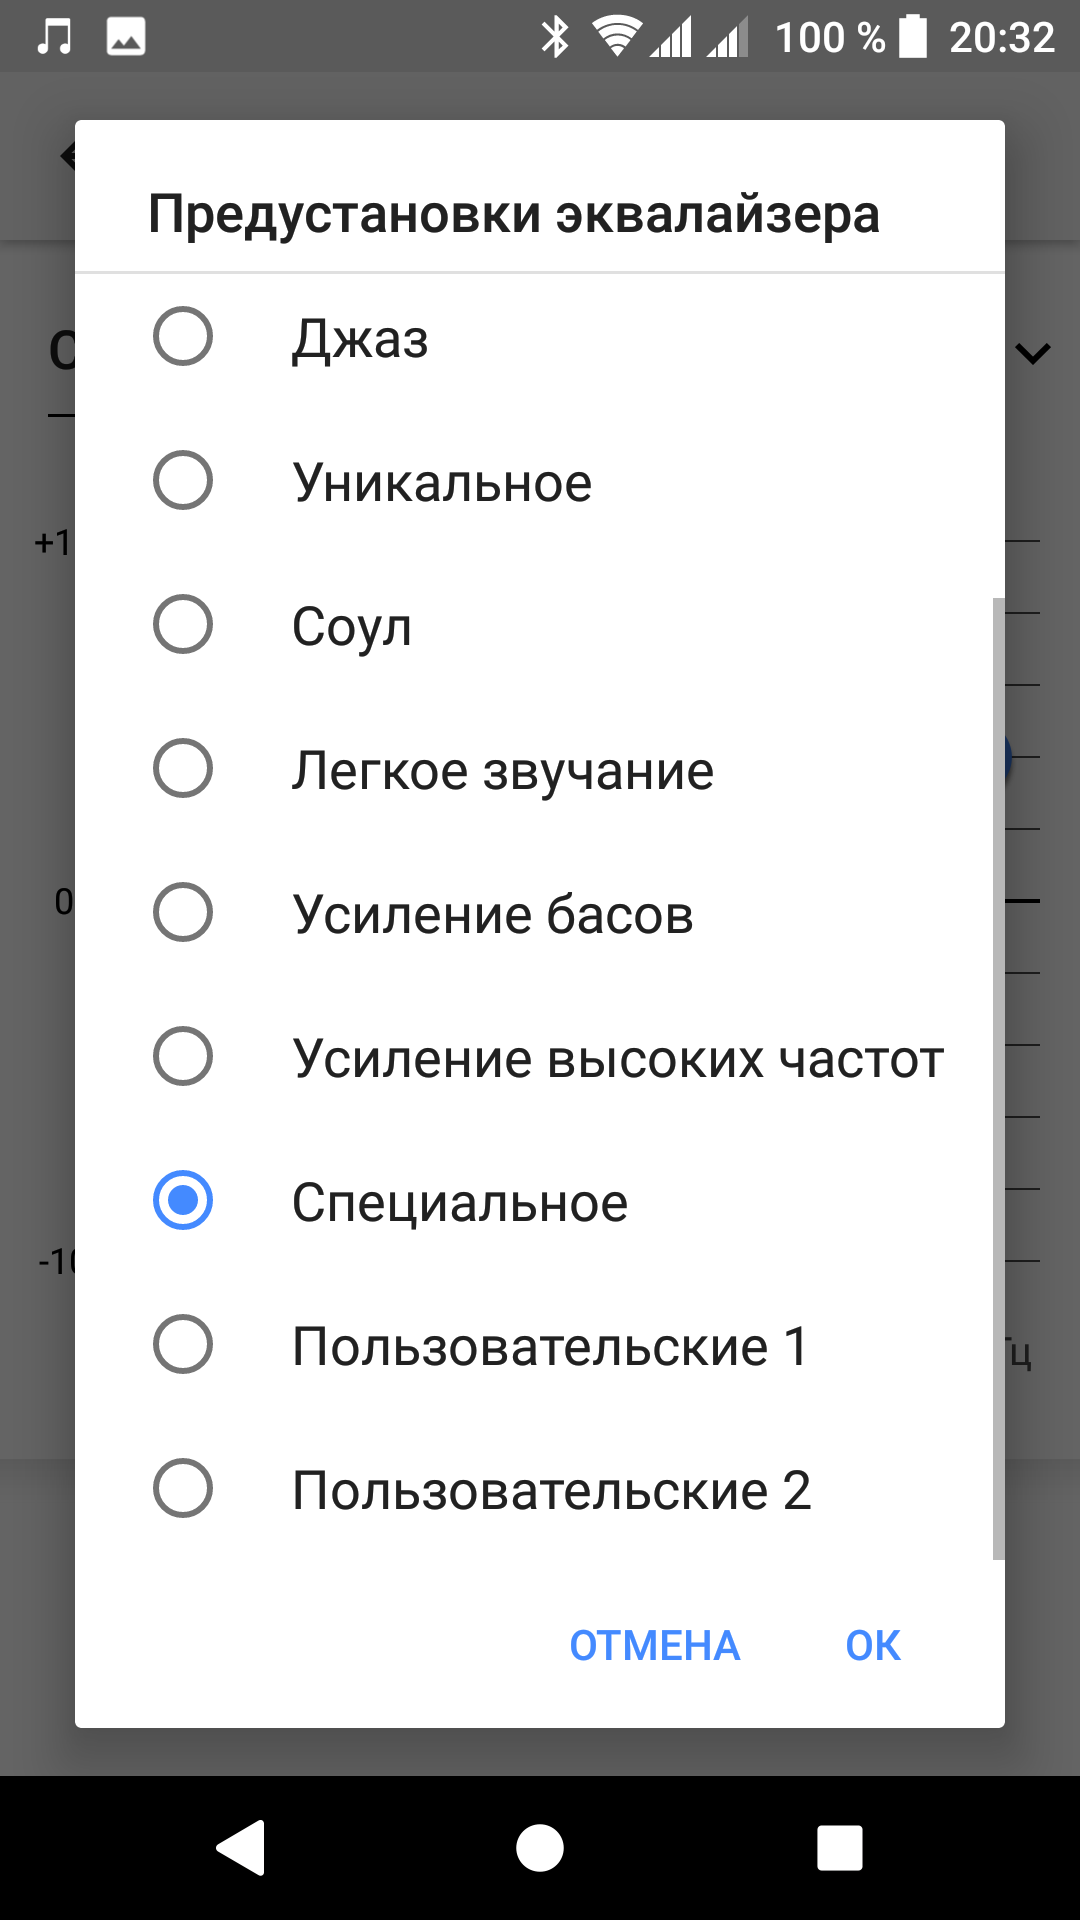The image size is (1080, 1920).
Task: Tap the battery status icon
Action: tap(912, 37)
